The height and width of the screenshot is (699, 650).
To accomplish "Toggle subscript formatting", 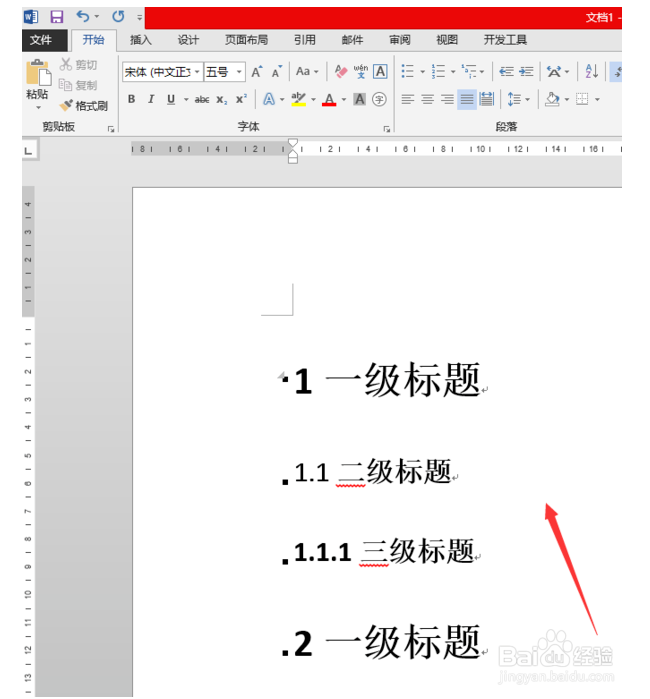I will (x=222, y=99).
